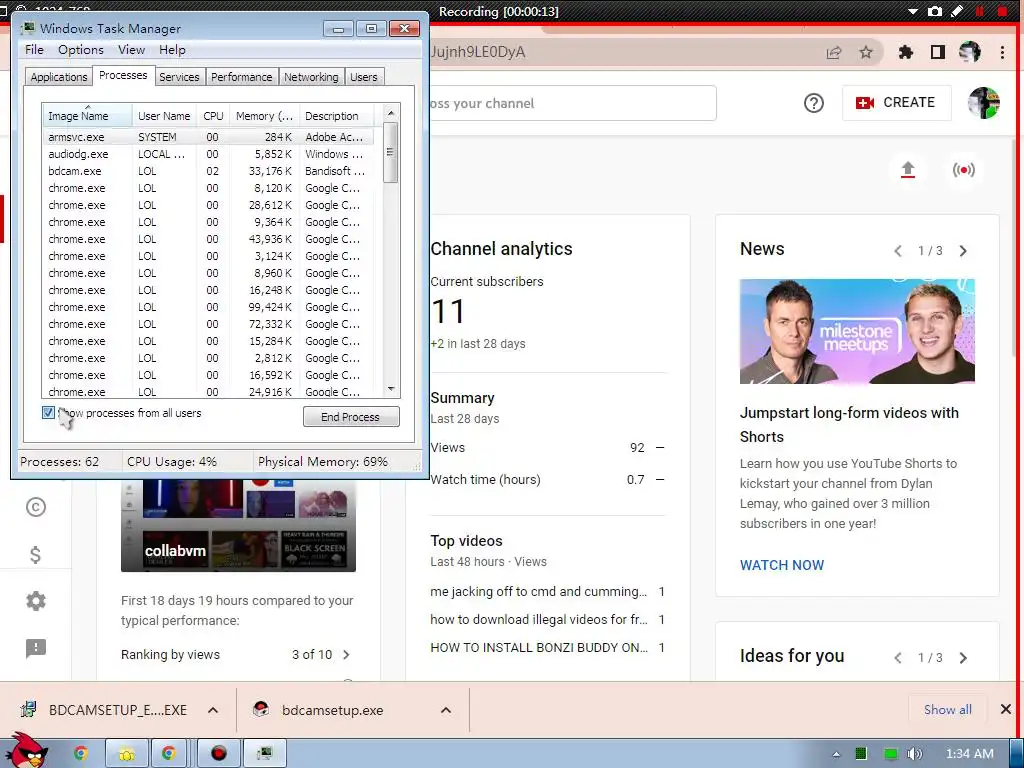
Task: Open the Earn dollar icon in Studio sidebar
Action: tap(36, 554)
